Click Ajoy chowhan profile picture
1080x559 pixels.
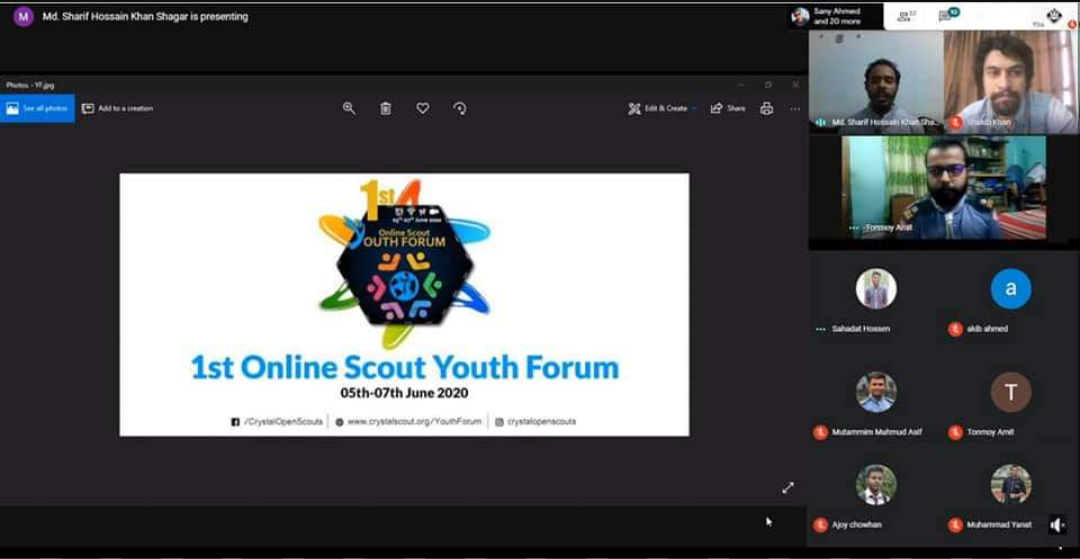876,485
